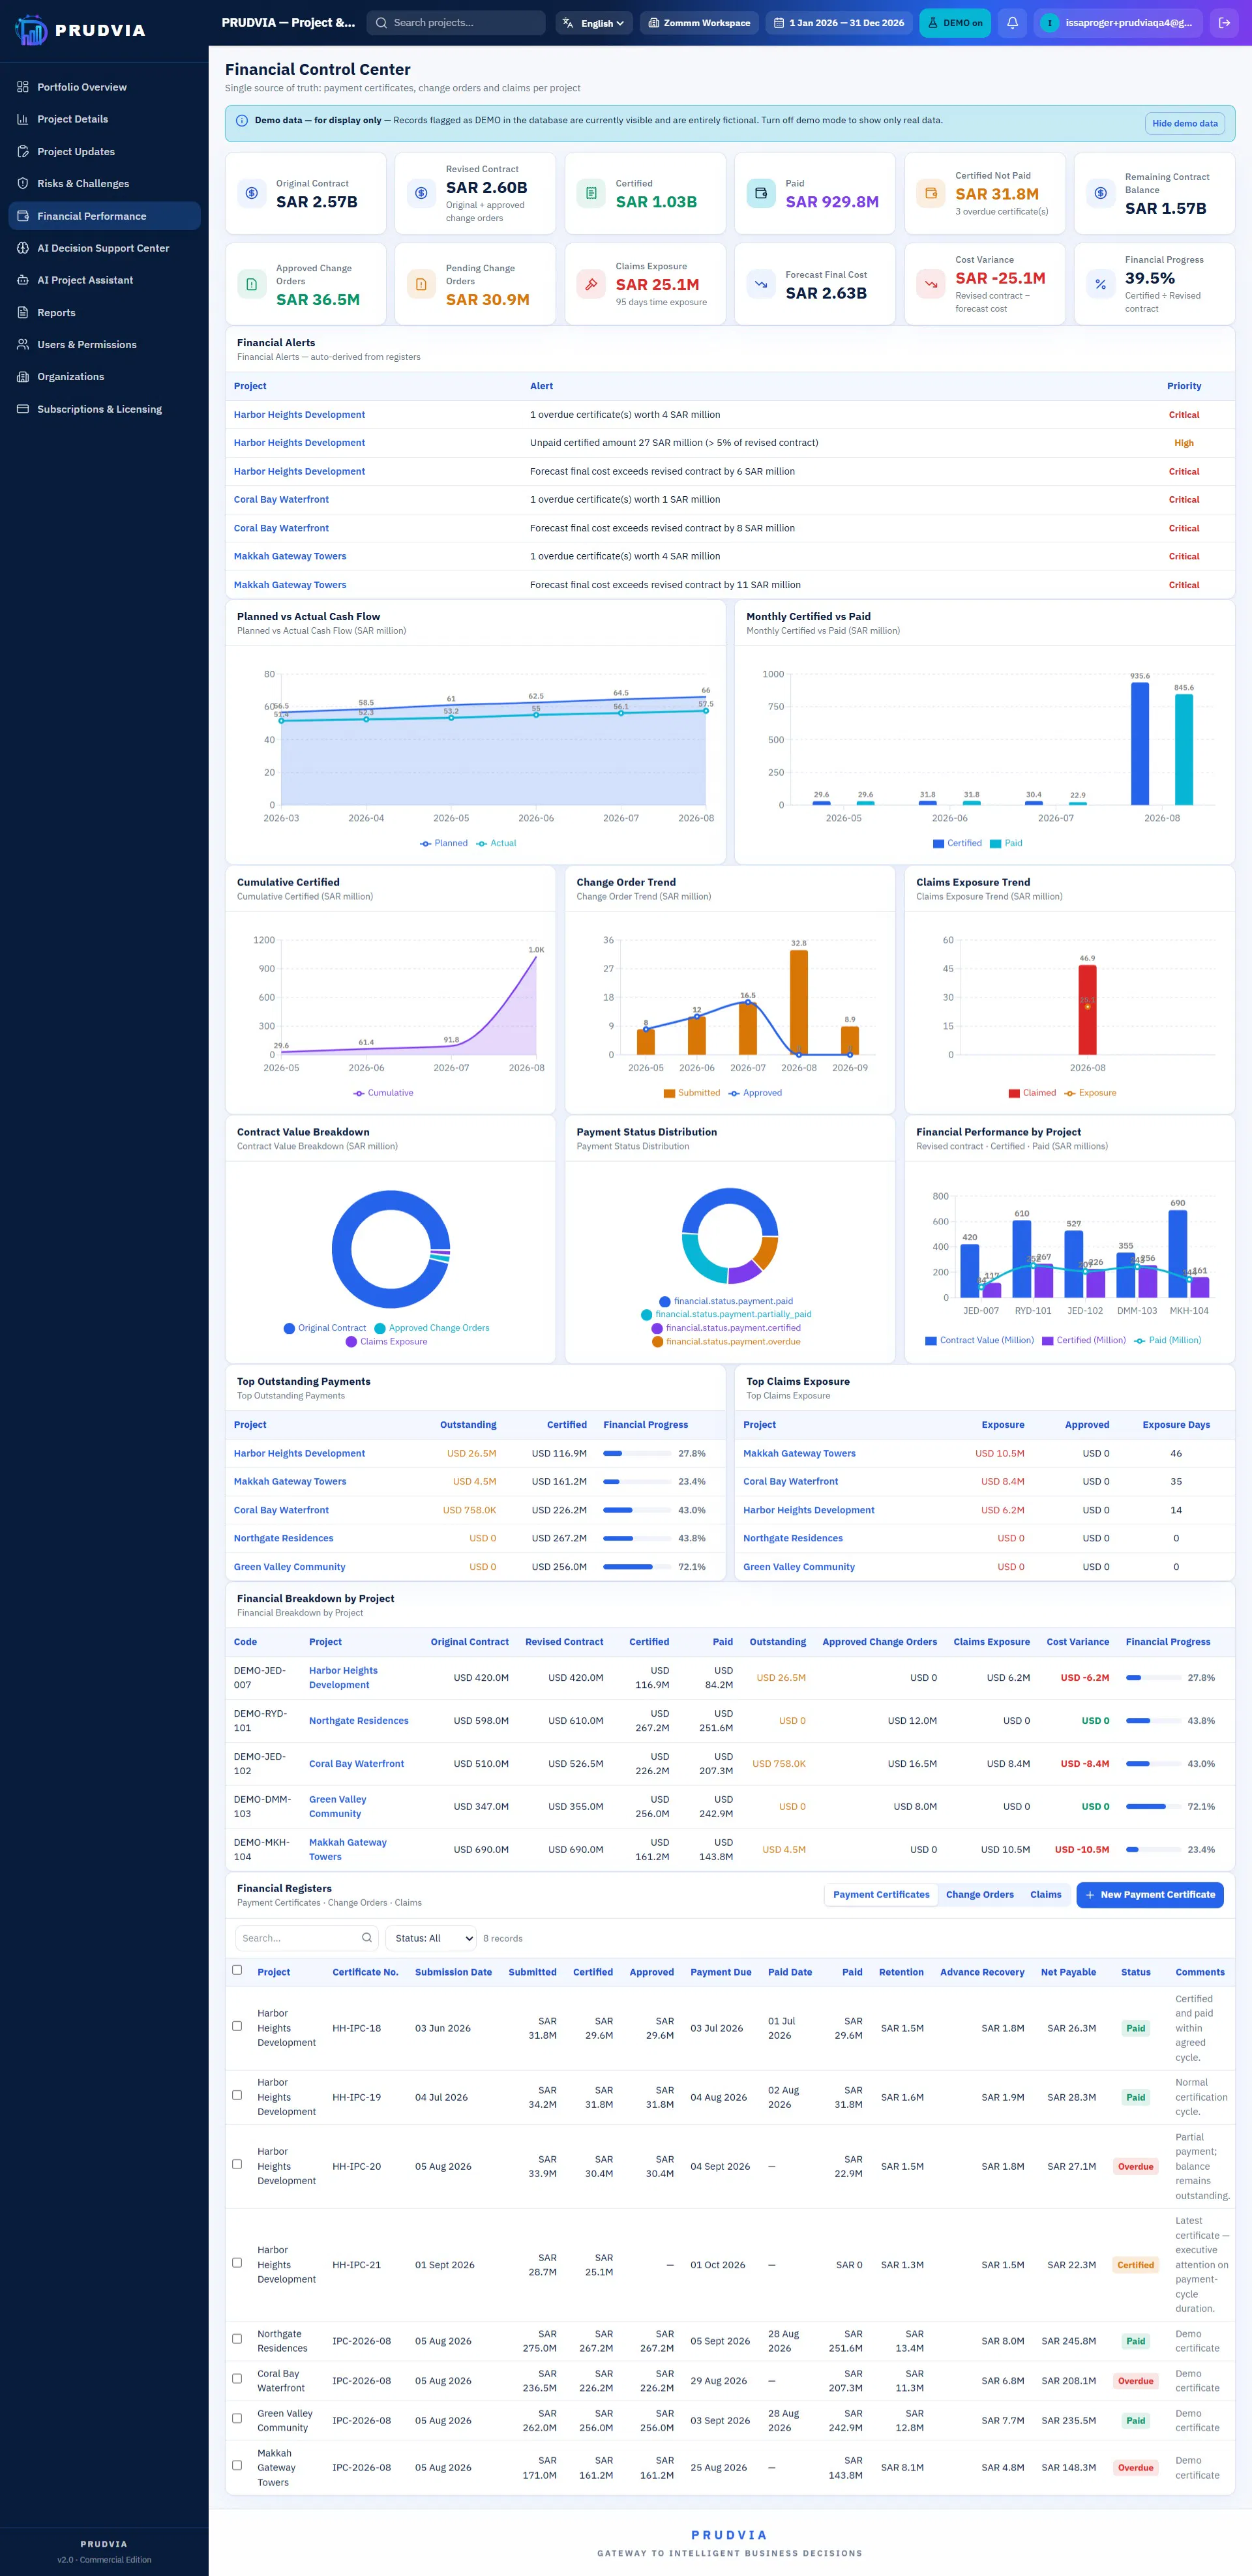Click the AI Decision Support brain icon
Viewport: 1252px width, 2576px height.
tap(23, 248)
